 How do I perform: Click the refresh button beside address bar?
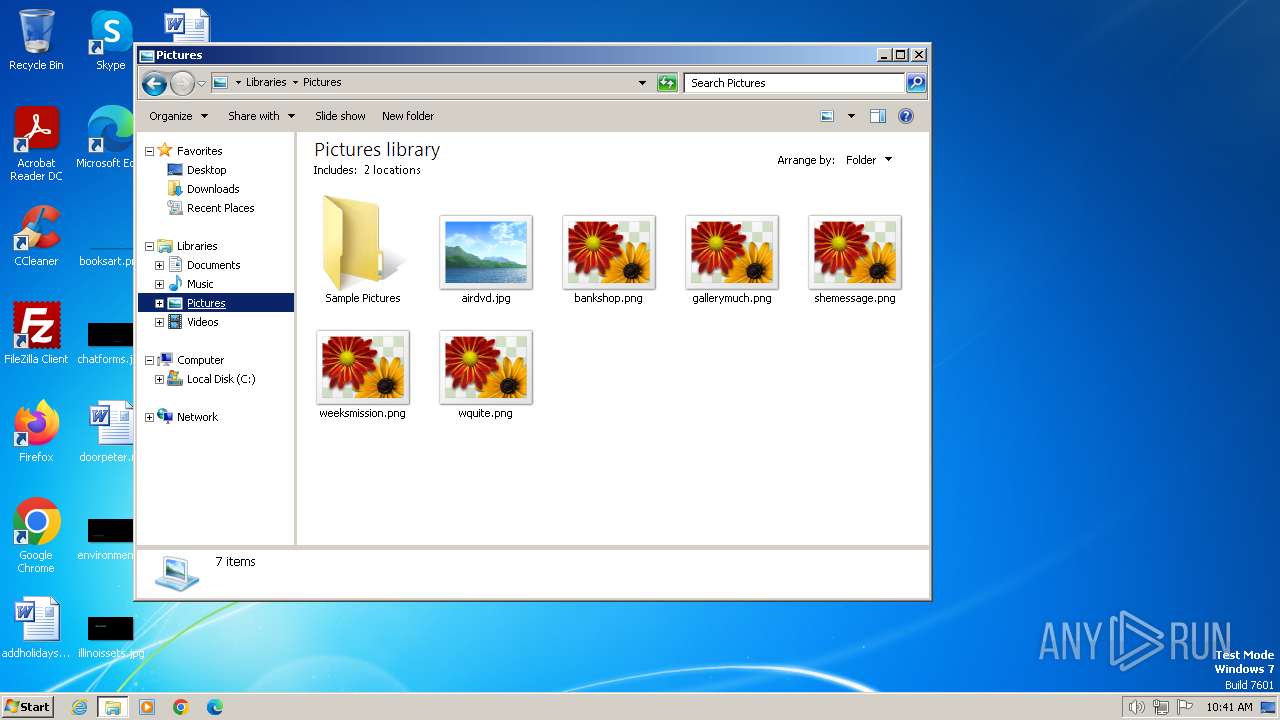[x=667, y=83]
